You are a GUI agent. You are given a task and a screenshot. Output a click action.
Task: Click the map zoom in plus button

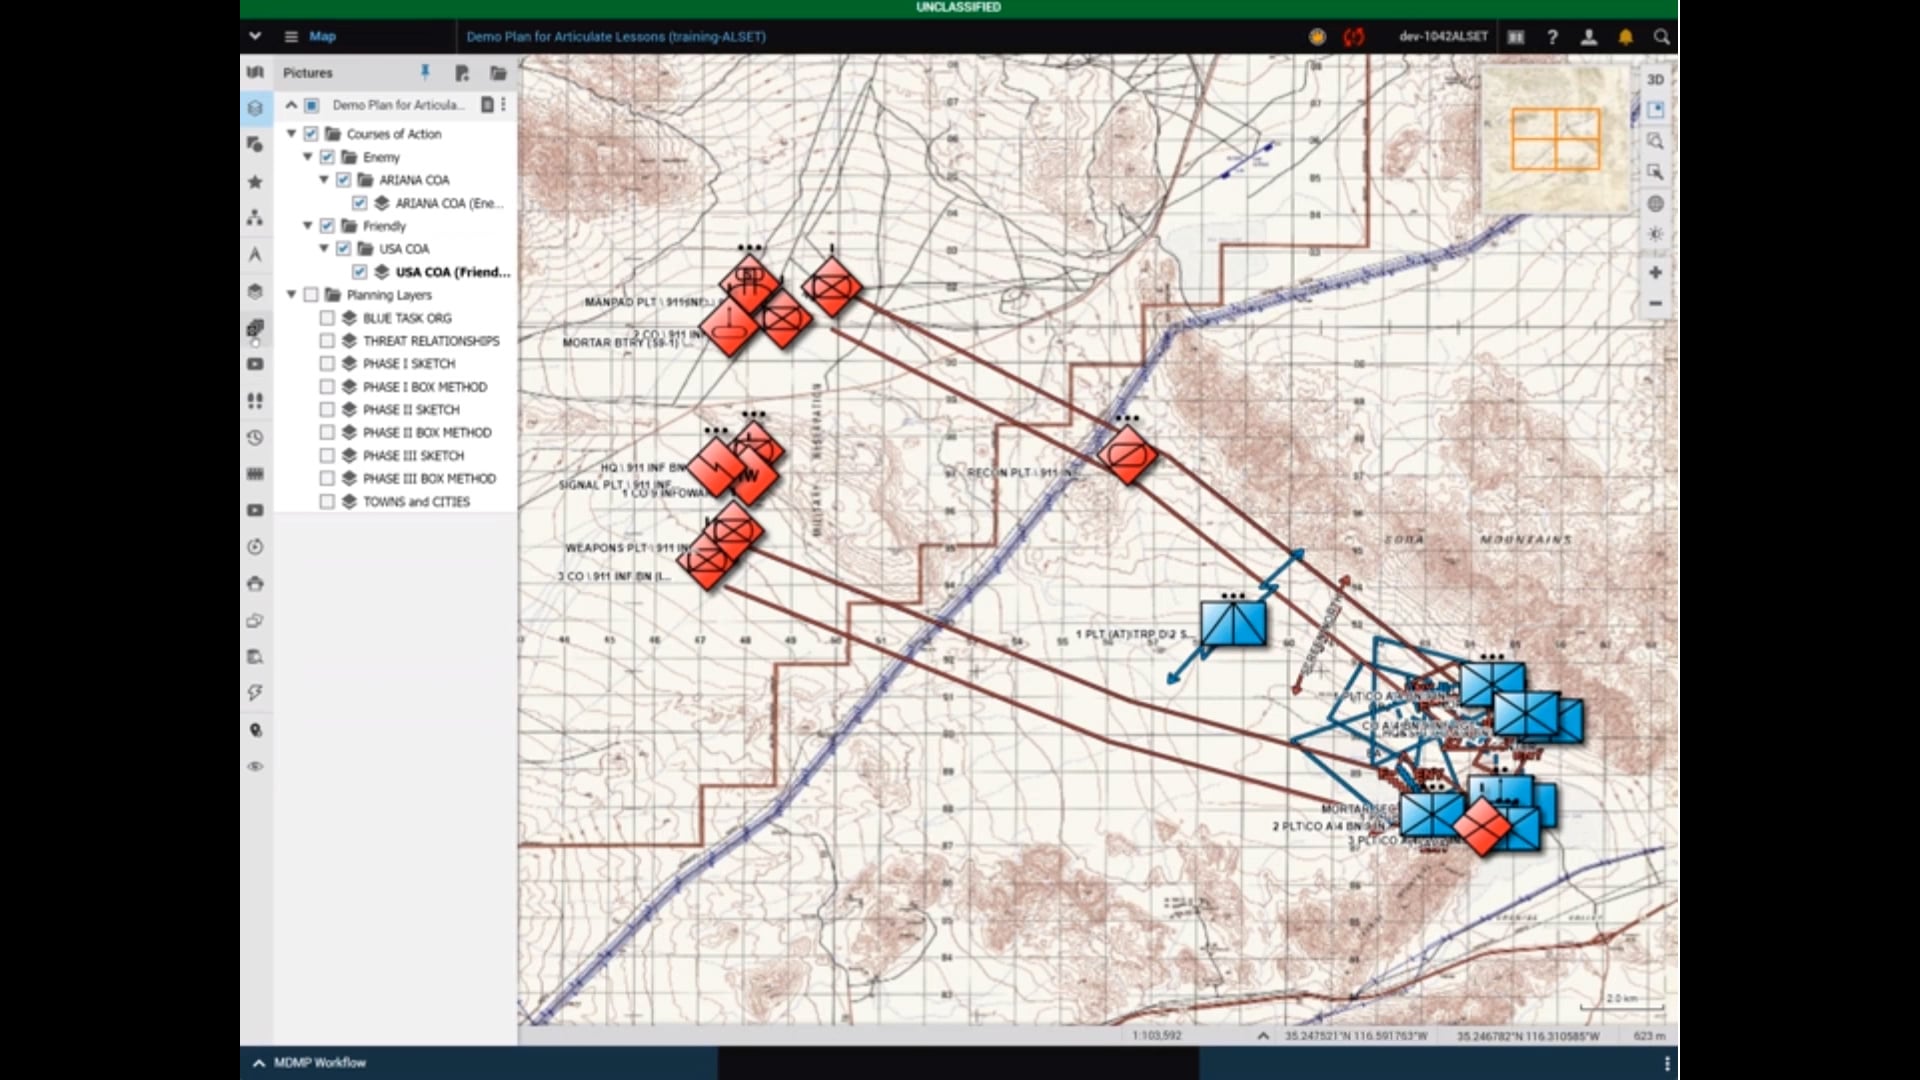(x=1655, y=272)
